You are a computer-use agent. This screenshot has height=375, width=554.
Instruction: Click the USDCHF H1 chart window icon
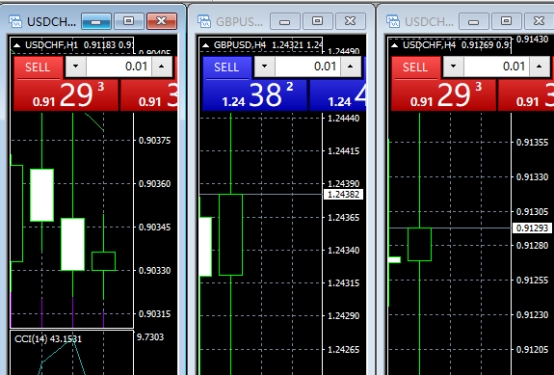coord(15,21)
